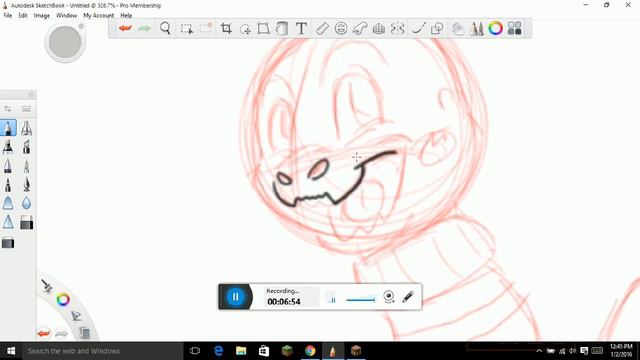Select the marker brush
The width and height of the screenshot is (640, 360).
pyautogui.click(x=8, y=147)
